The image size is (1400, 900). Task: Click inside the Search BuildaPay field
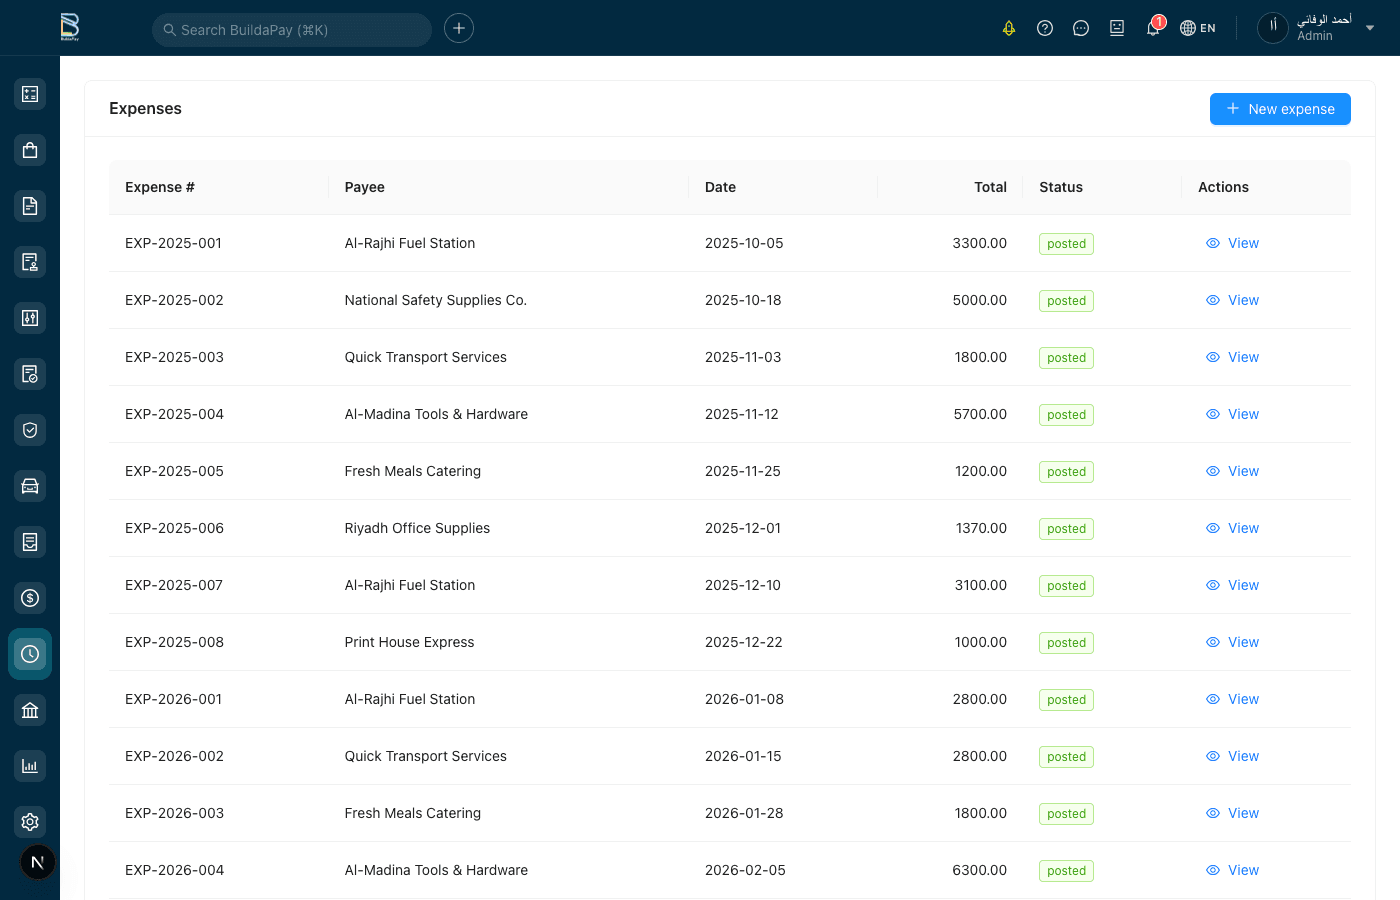click(x=291, y=29)
